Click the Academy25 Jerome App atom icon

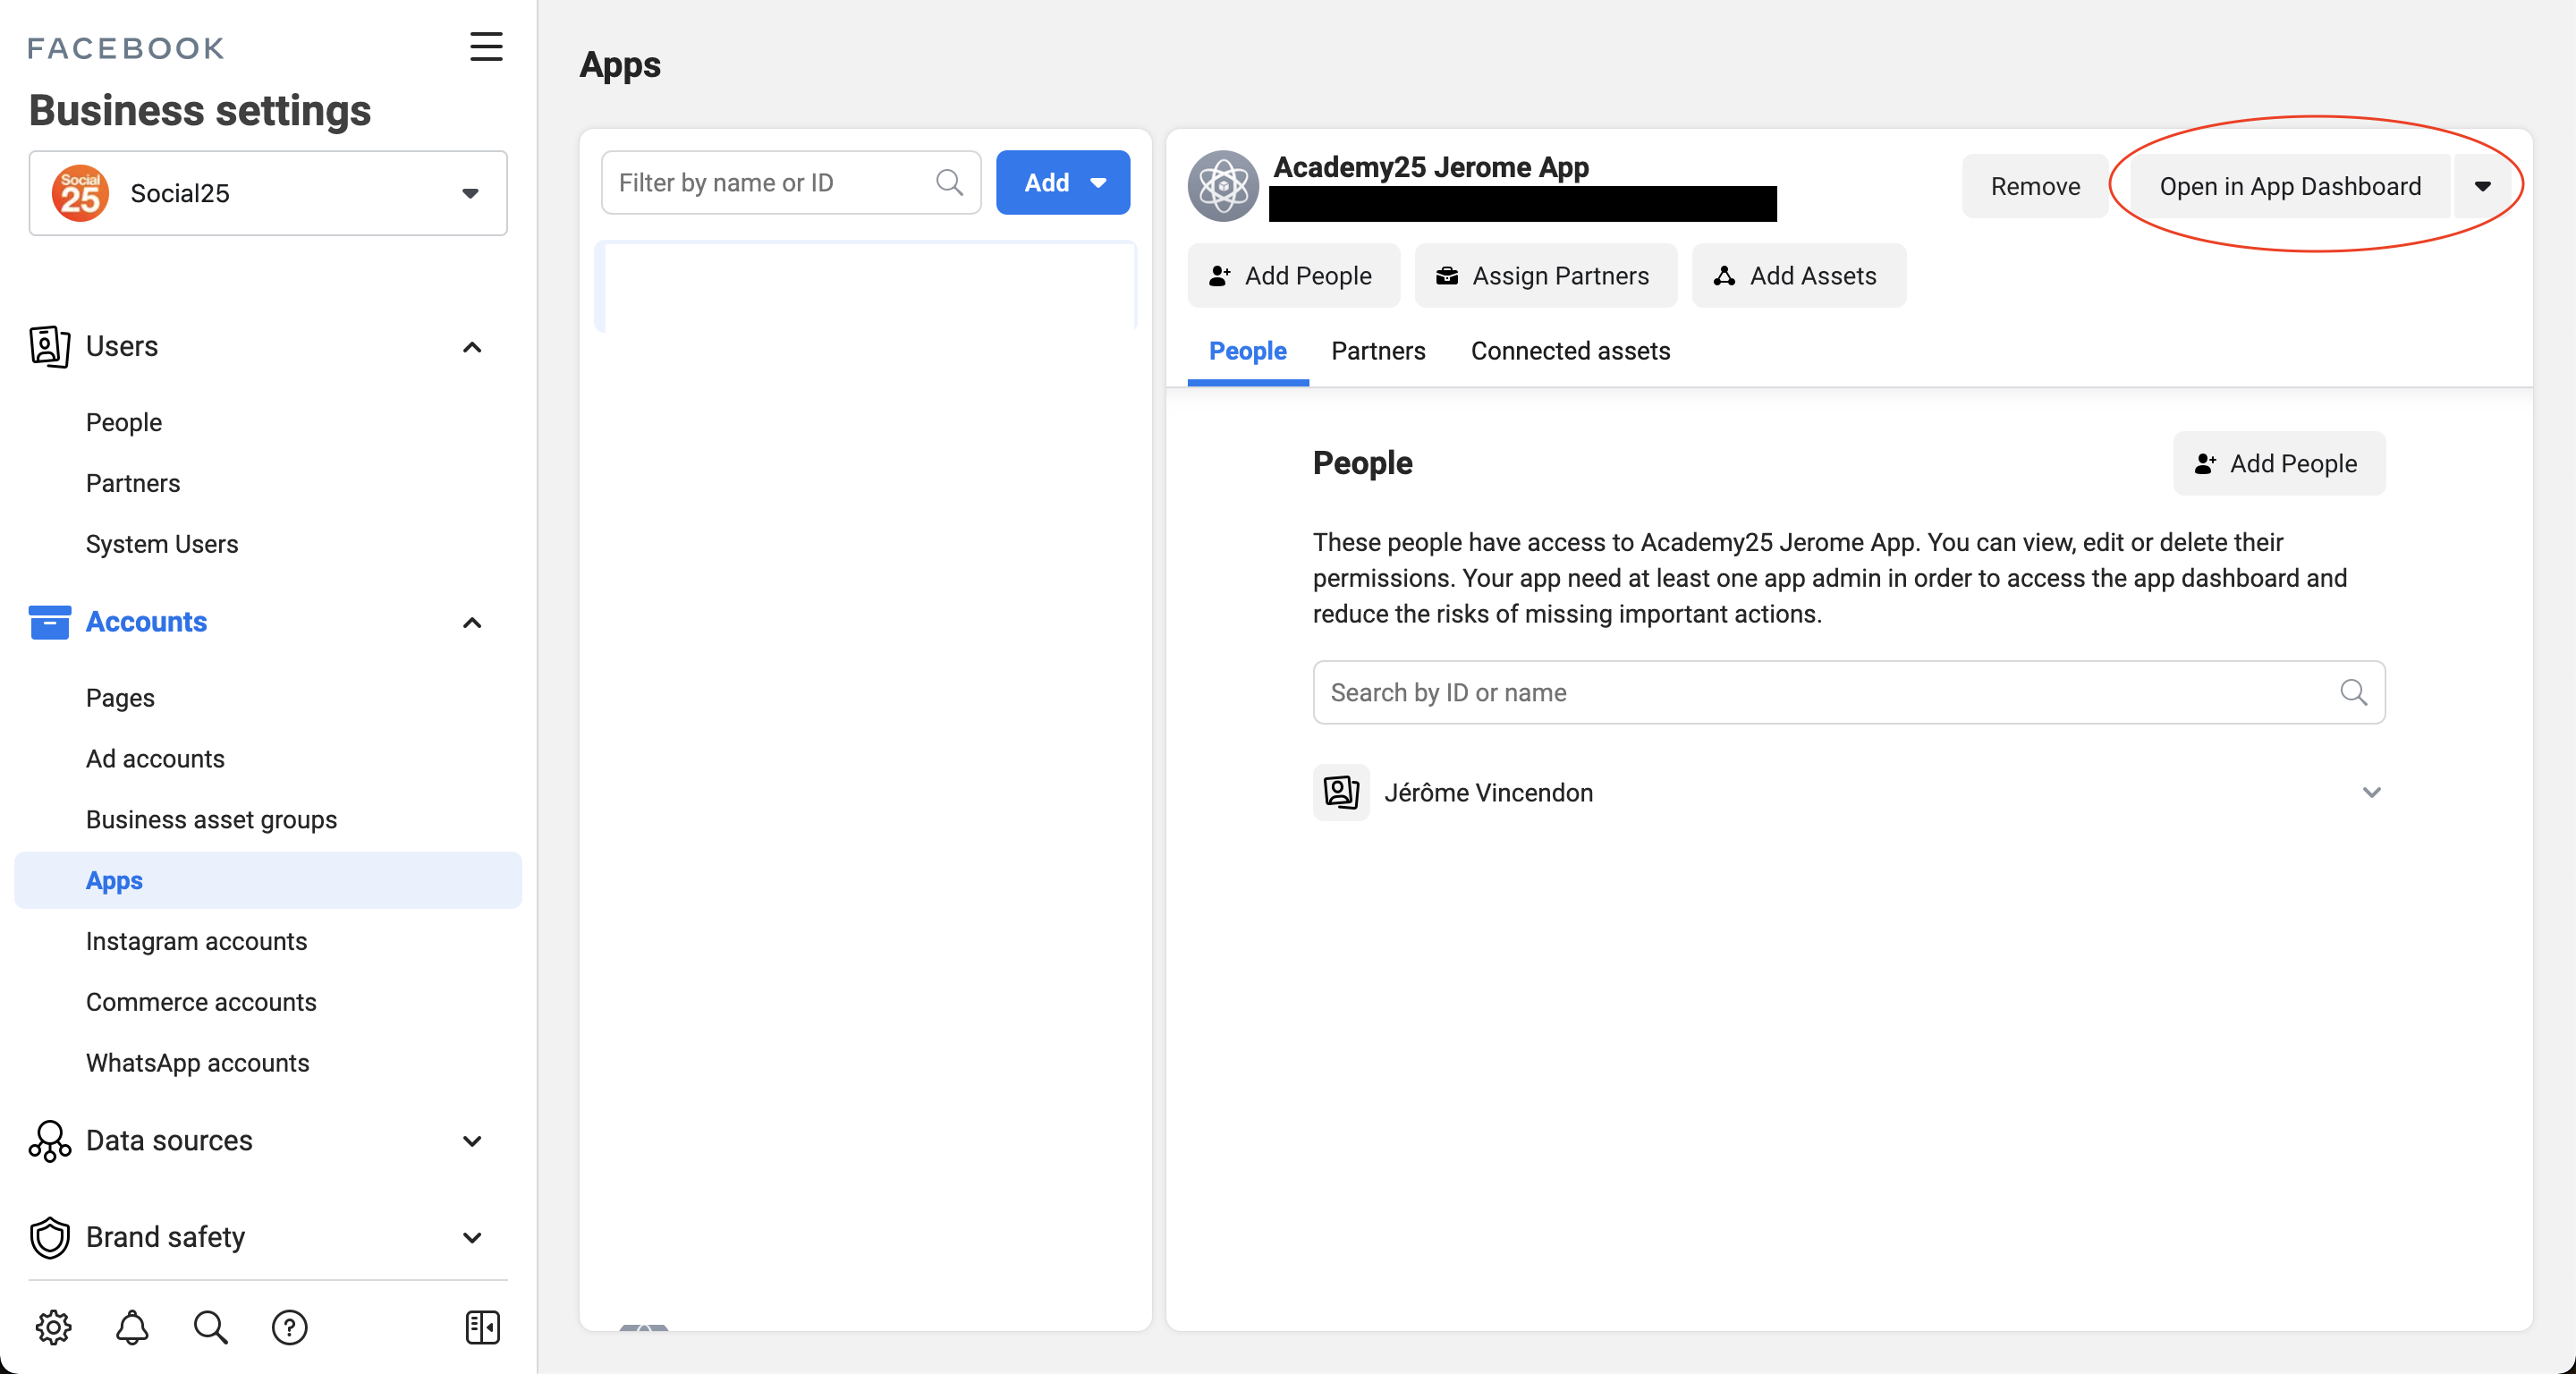coord(1222,186)
